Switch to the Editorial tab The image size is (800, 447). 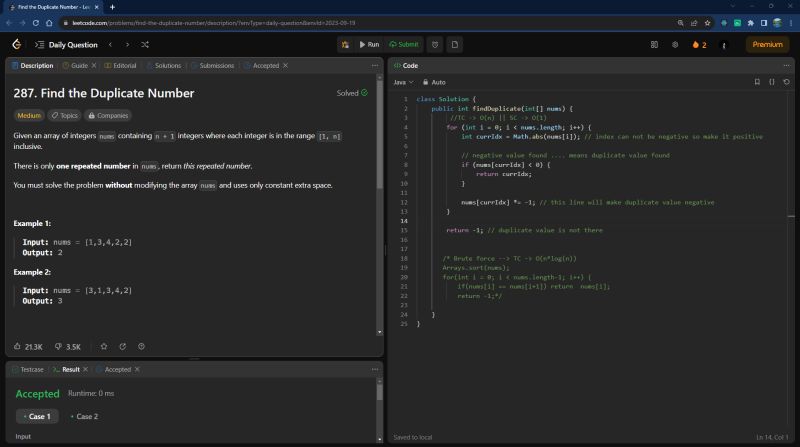119,65
